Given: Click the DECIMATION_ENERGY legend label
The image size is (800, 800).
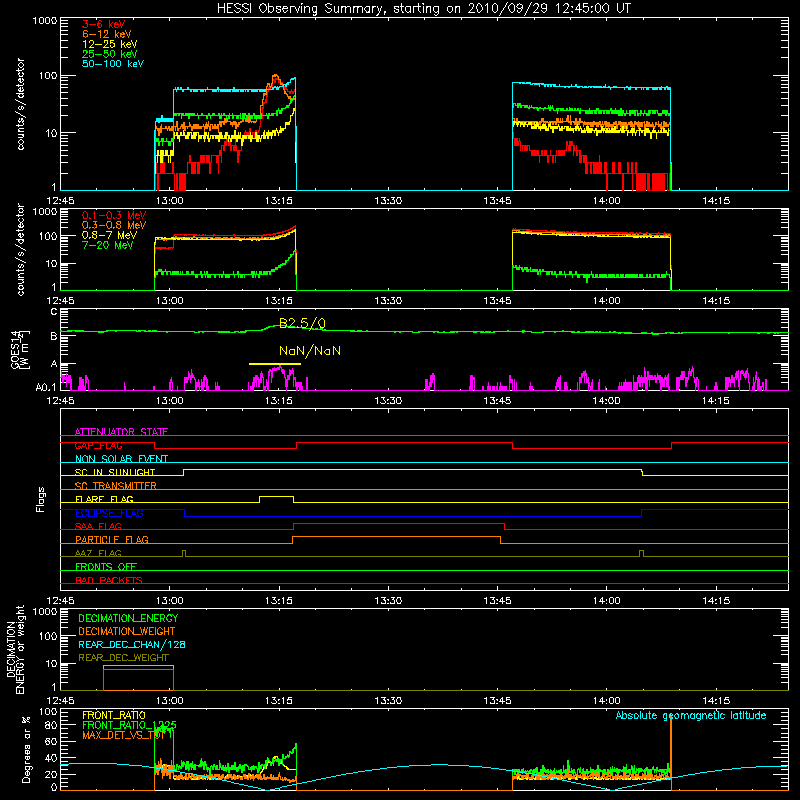Looking at the screenshot, I should click(x=128, y=618).
